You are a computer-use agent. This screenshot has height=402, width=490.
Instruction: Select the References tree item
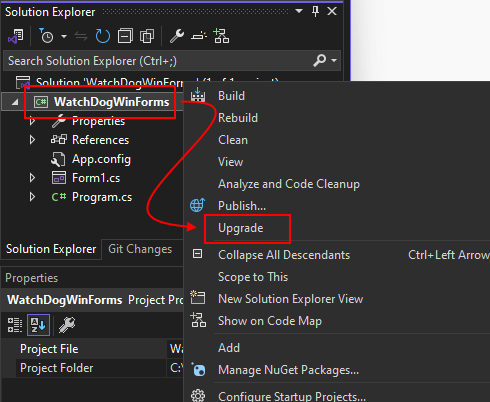pos(100,140)
